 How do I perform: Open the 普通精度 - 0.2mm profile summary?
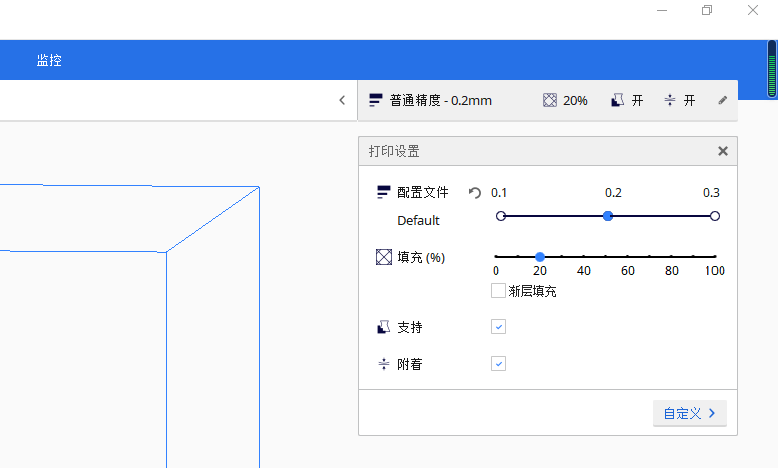coord(430,100)
